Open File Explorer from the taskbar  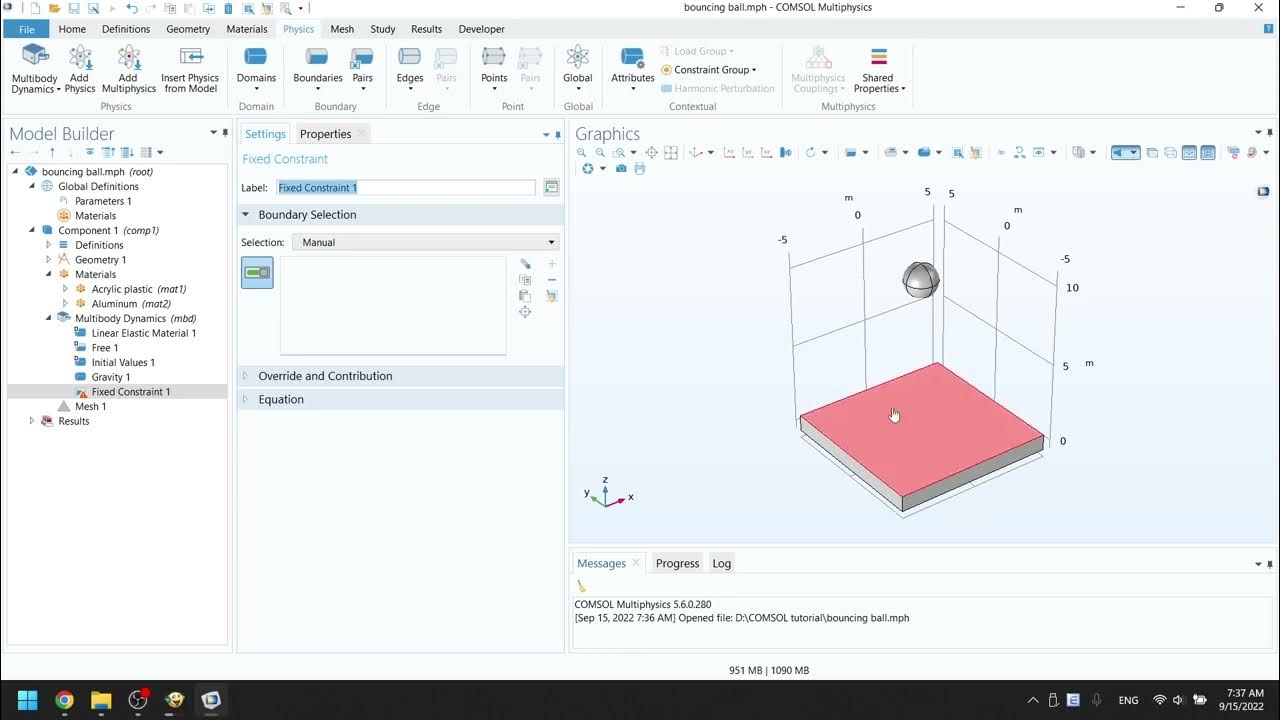101,700
